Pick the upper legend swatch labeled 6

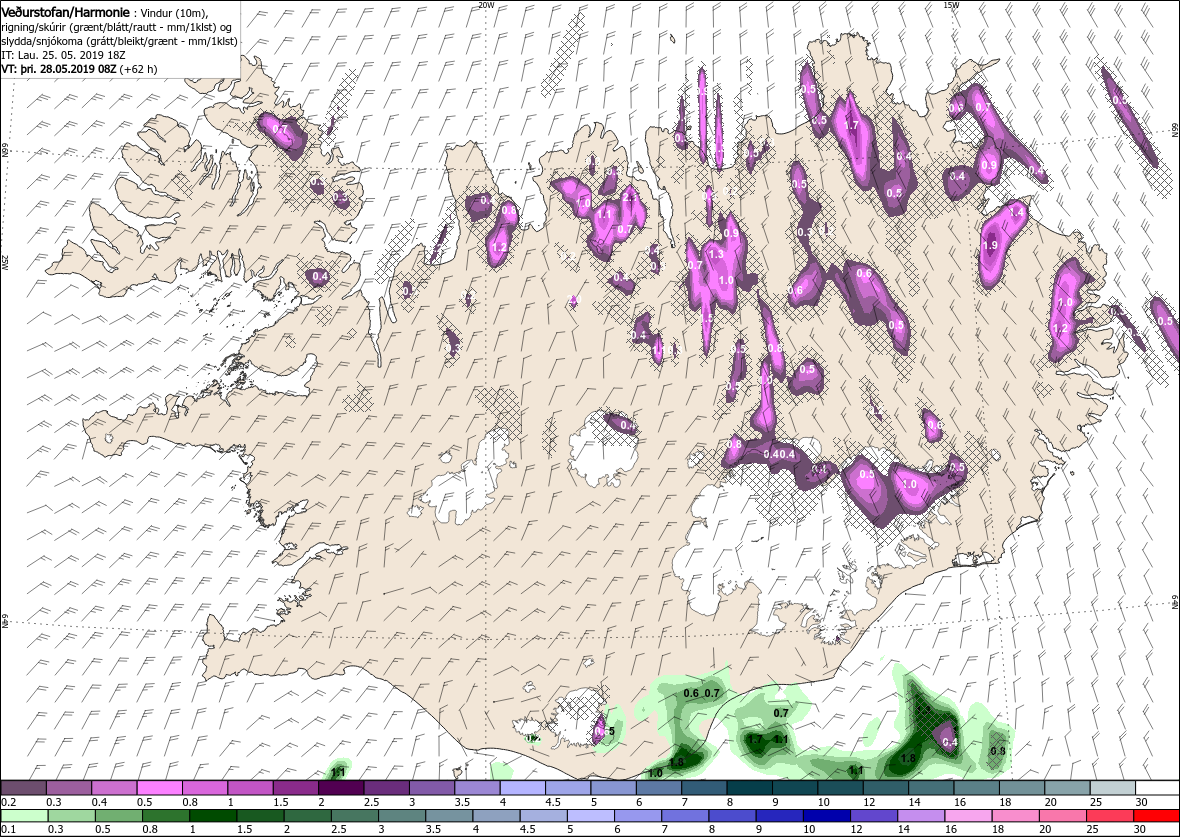(658, 788)
